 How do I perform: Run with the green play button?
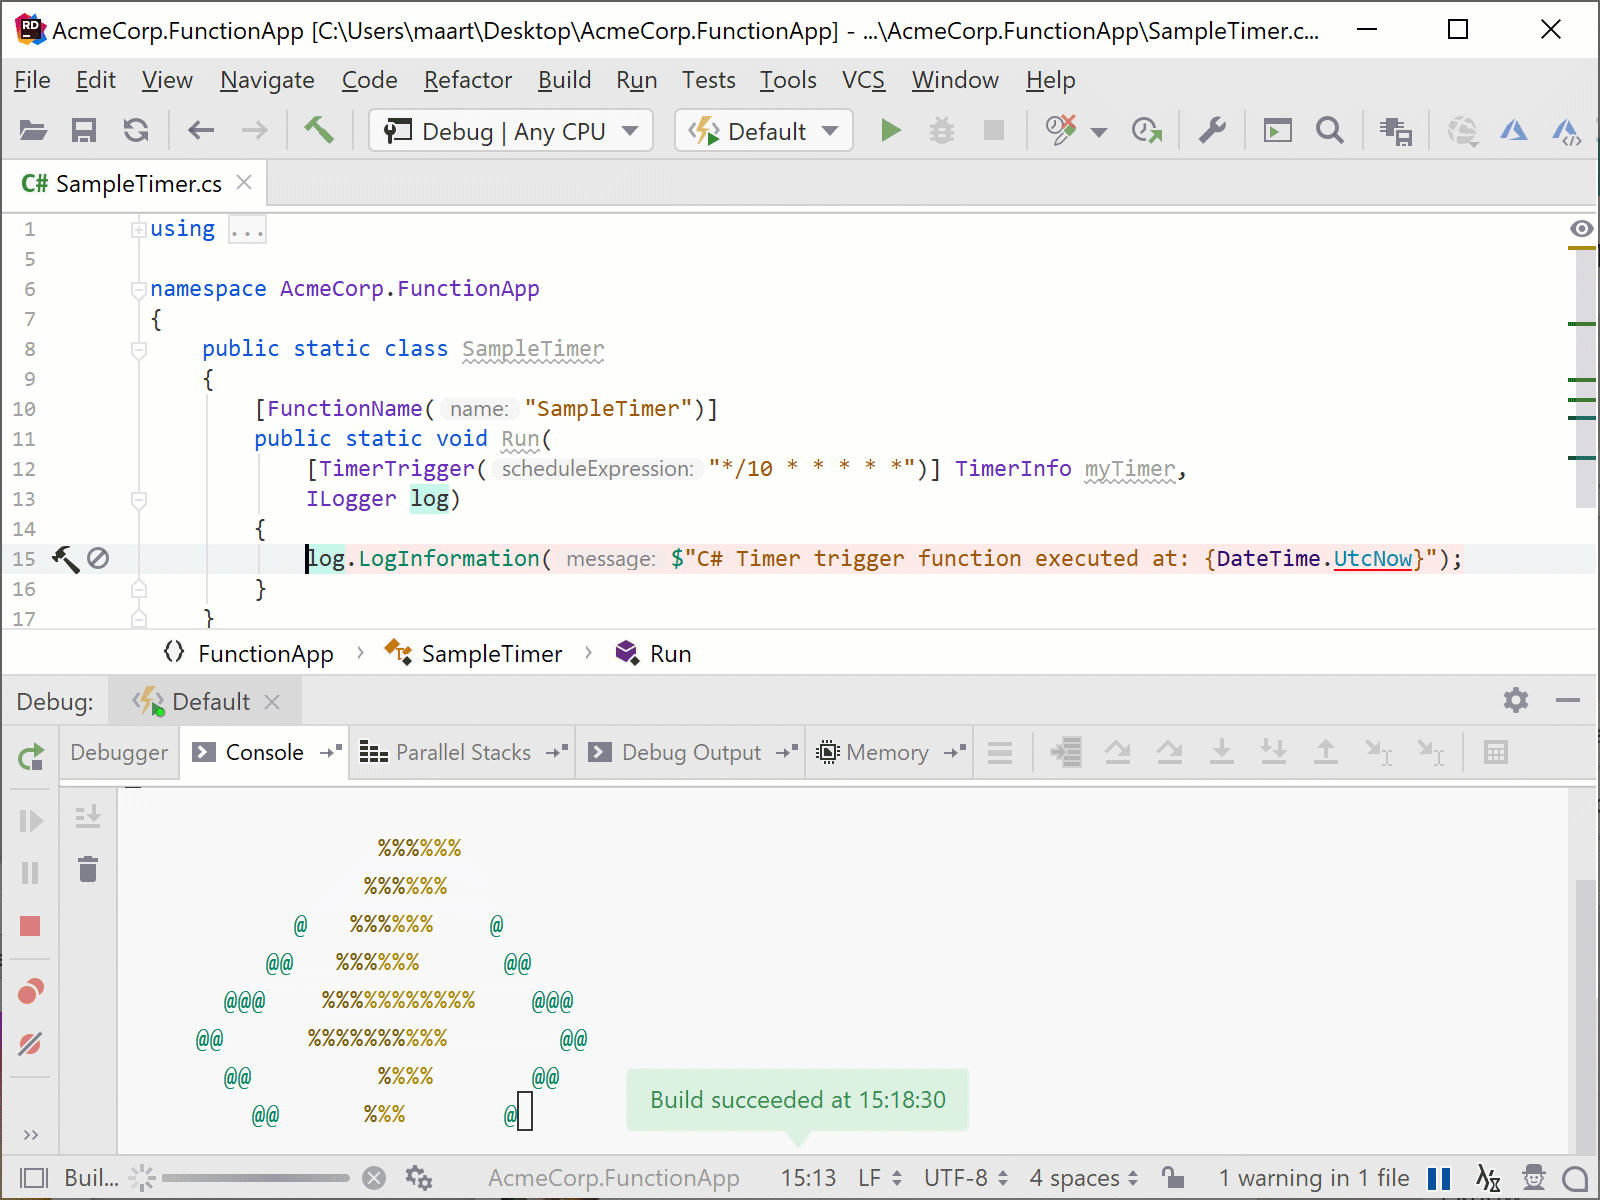[x=890, y=131]
